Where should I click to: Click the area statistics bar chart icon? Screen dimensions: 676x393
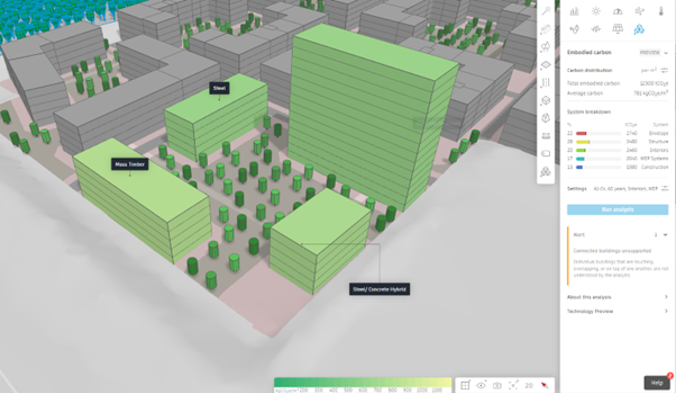[574, 12]
